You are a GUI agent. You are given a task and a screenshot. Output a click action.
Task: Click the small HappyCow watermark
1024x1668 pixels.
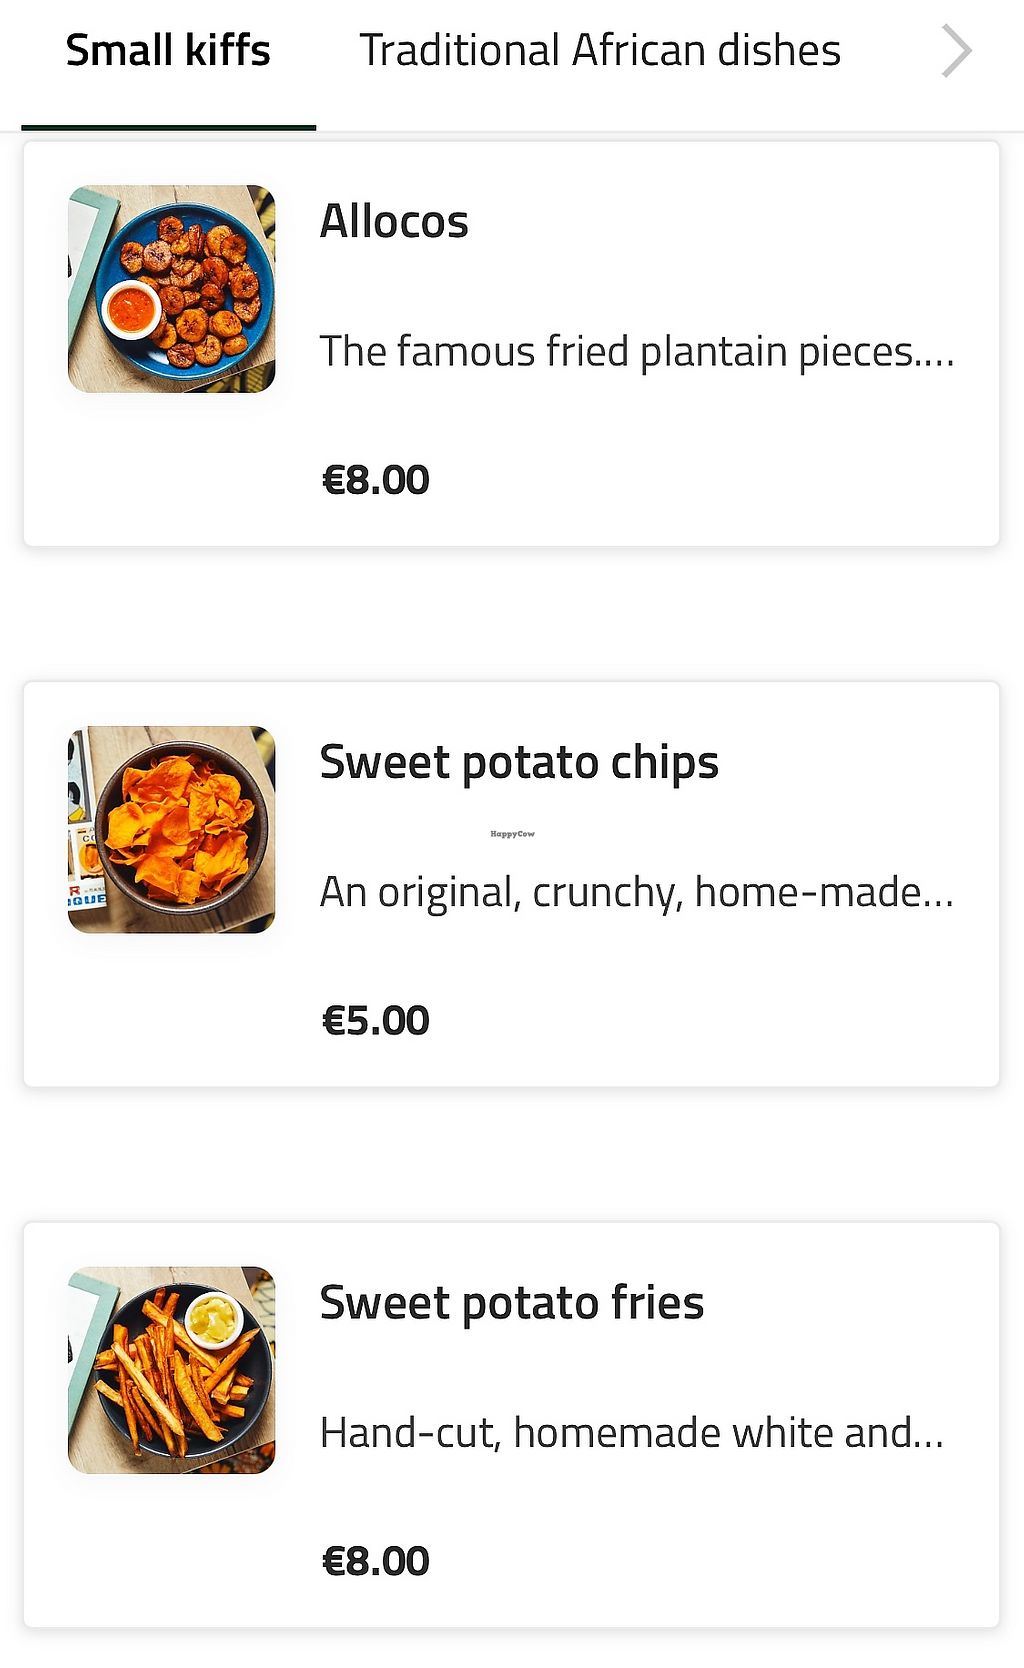[x=512, y=834]
